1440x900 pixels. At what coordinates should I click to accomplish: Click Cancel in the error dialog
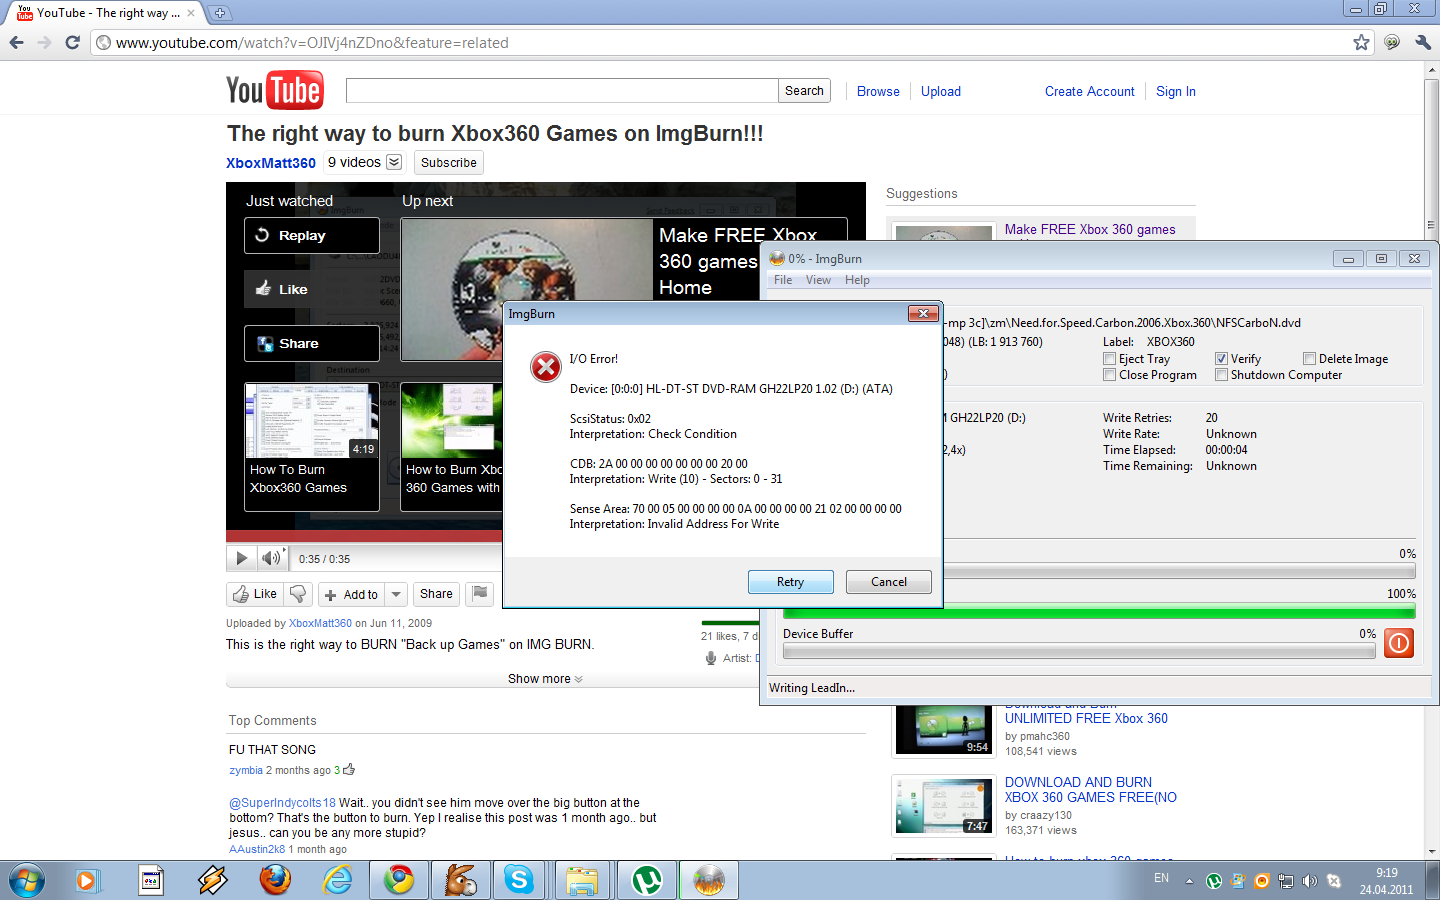(x=889, y=582)
